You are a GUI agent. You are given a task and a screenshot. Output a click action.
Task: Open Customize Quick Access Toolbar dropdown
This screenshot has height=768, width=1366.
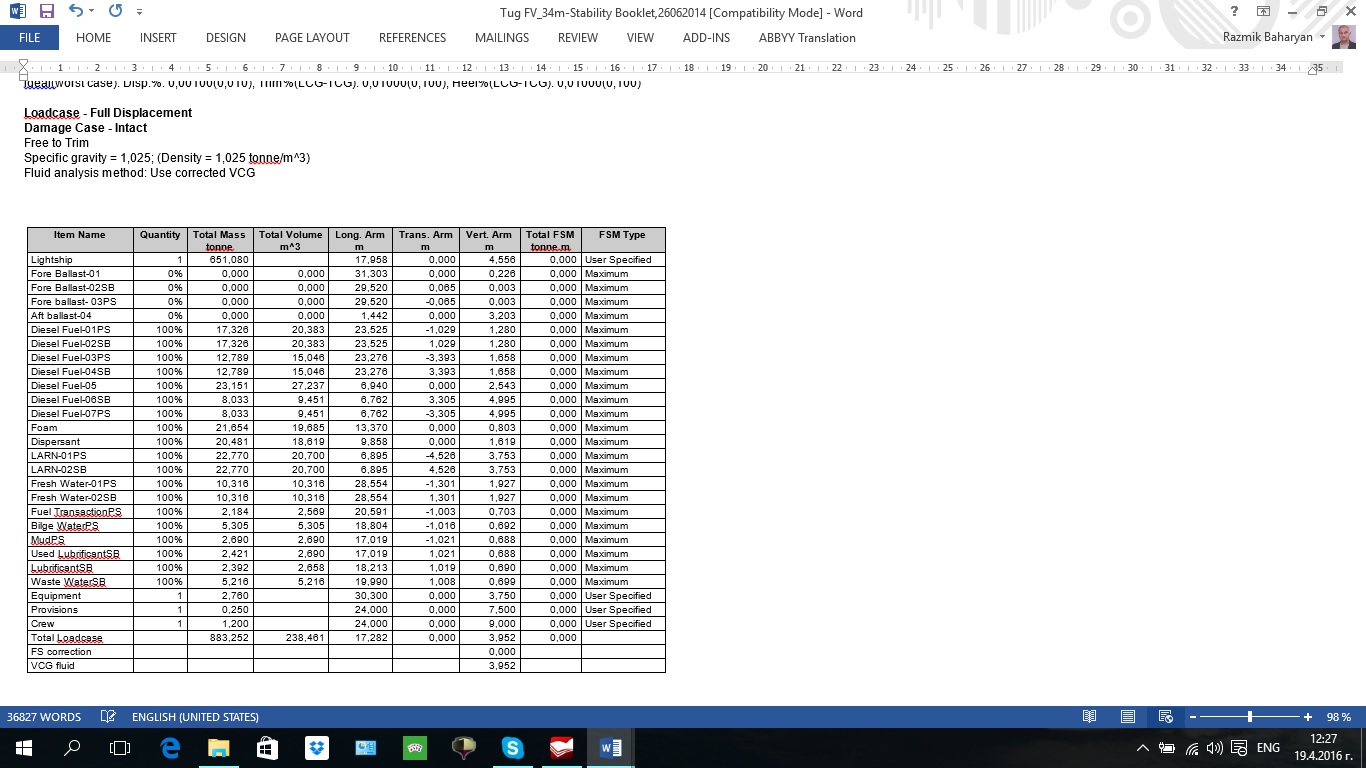(x=139, y=12)
